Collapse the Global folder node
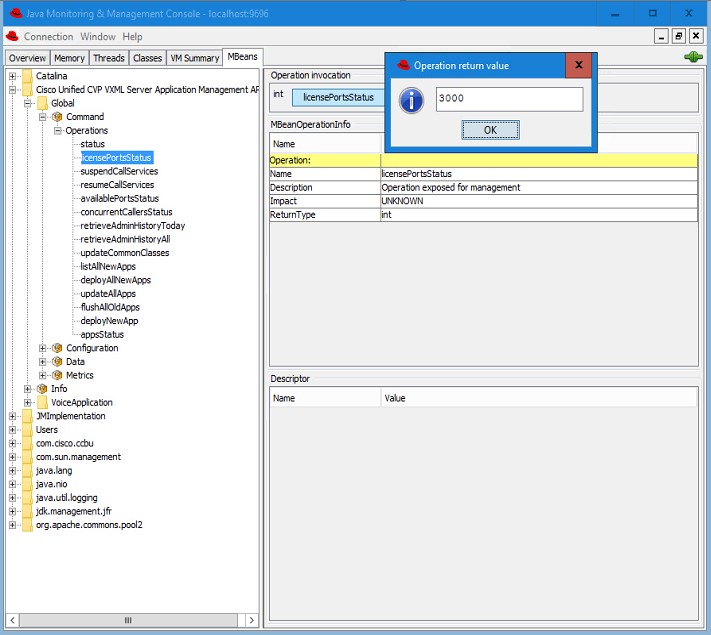The image size is (711, 635). [x=27, y=103]
